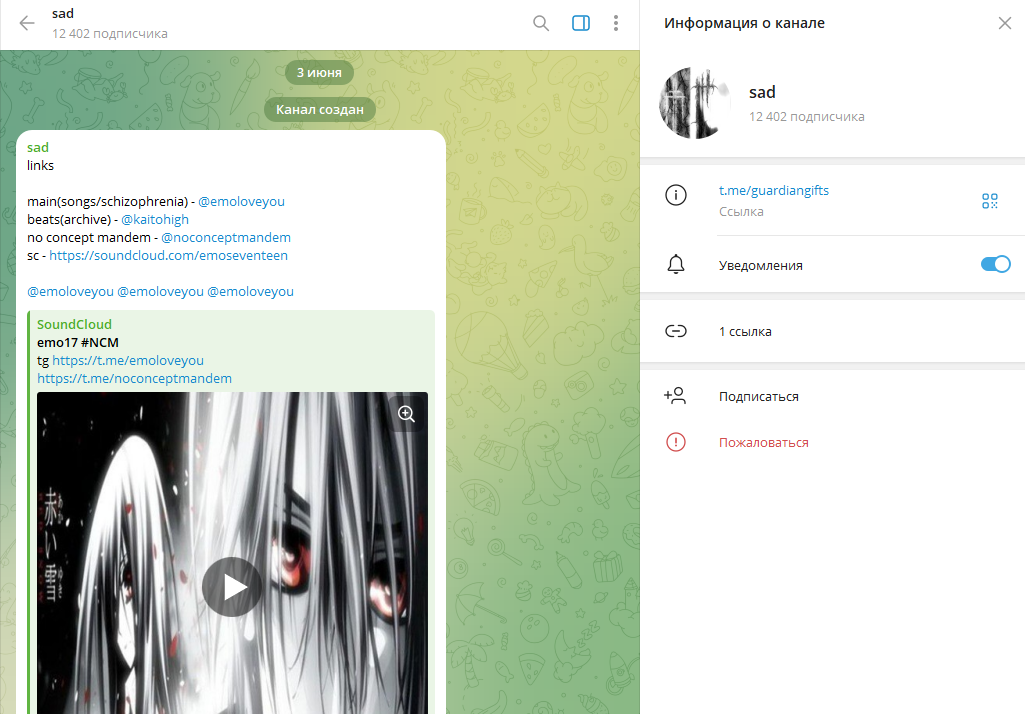The image size is (1025, 714).
Task: Click the Ссылка label under channel link
Action: click(741, 211)
